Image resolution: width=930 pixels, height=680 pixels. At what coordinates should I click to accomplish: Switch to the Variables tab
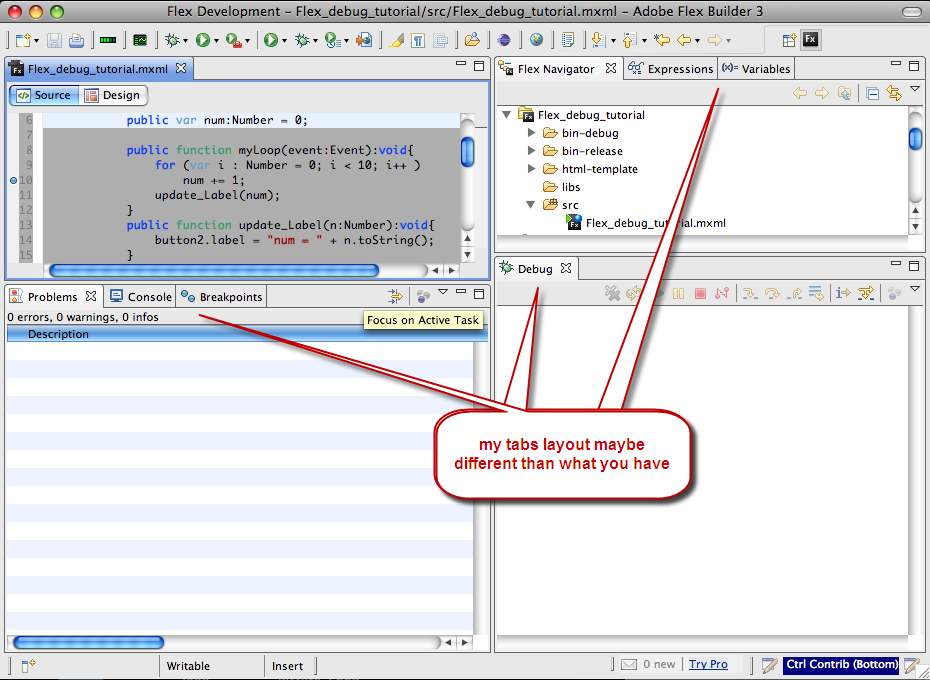coord(756,69)
